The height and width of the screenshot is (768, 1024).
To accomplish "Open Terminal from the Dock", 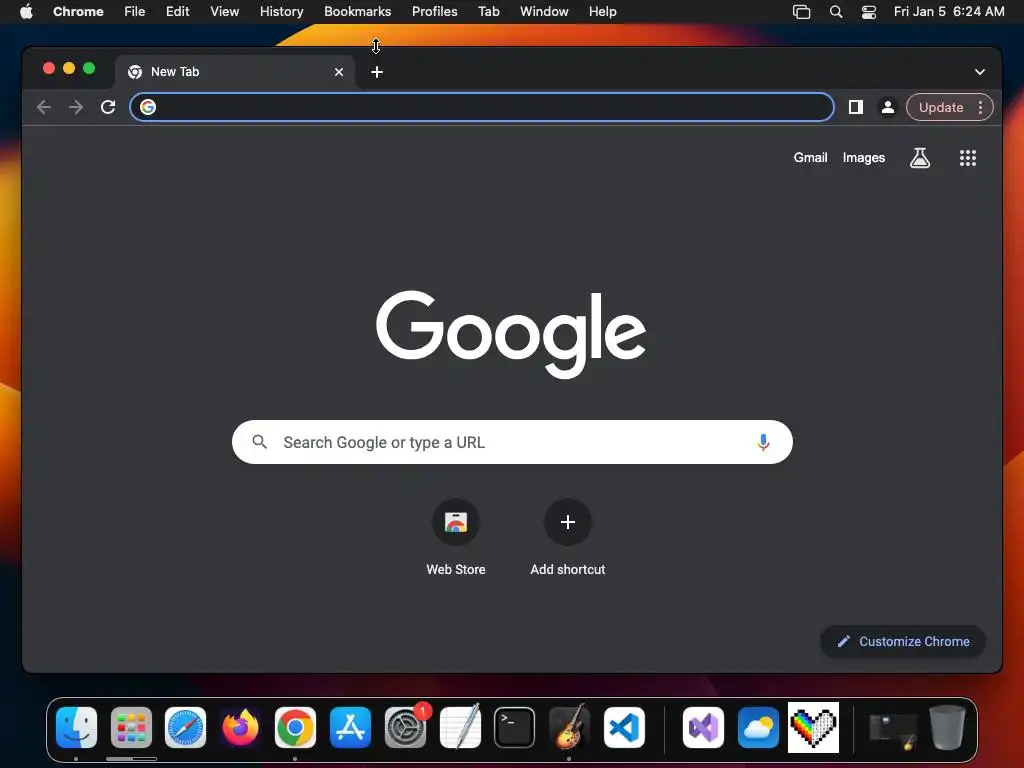I will click(515, 728).
